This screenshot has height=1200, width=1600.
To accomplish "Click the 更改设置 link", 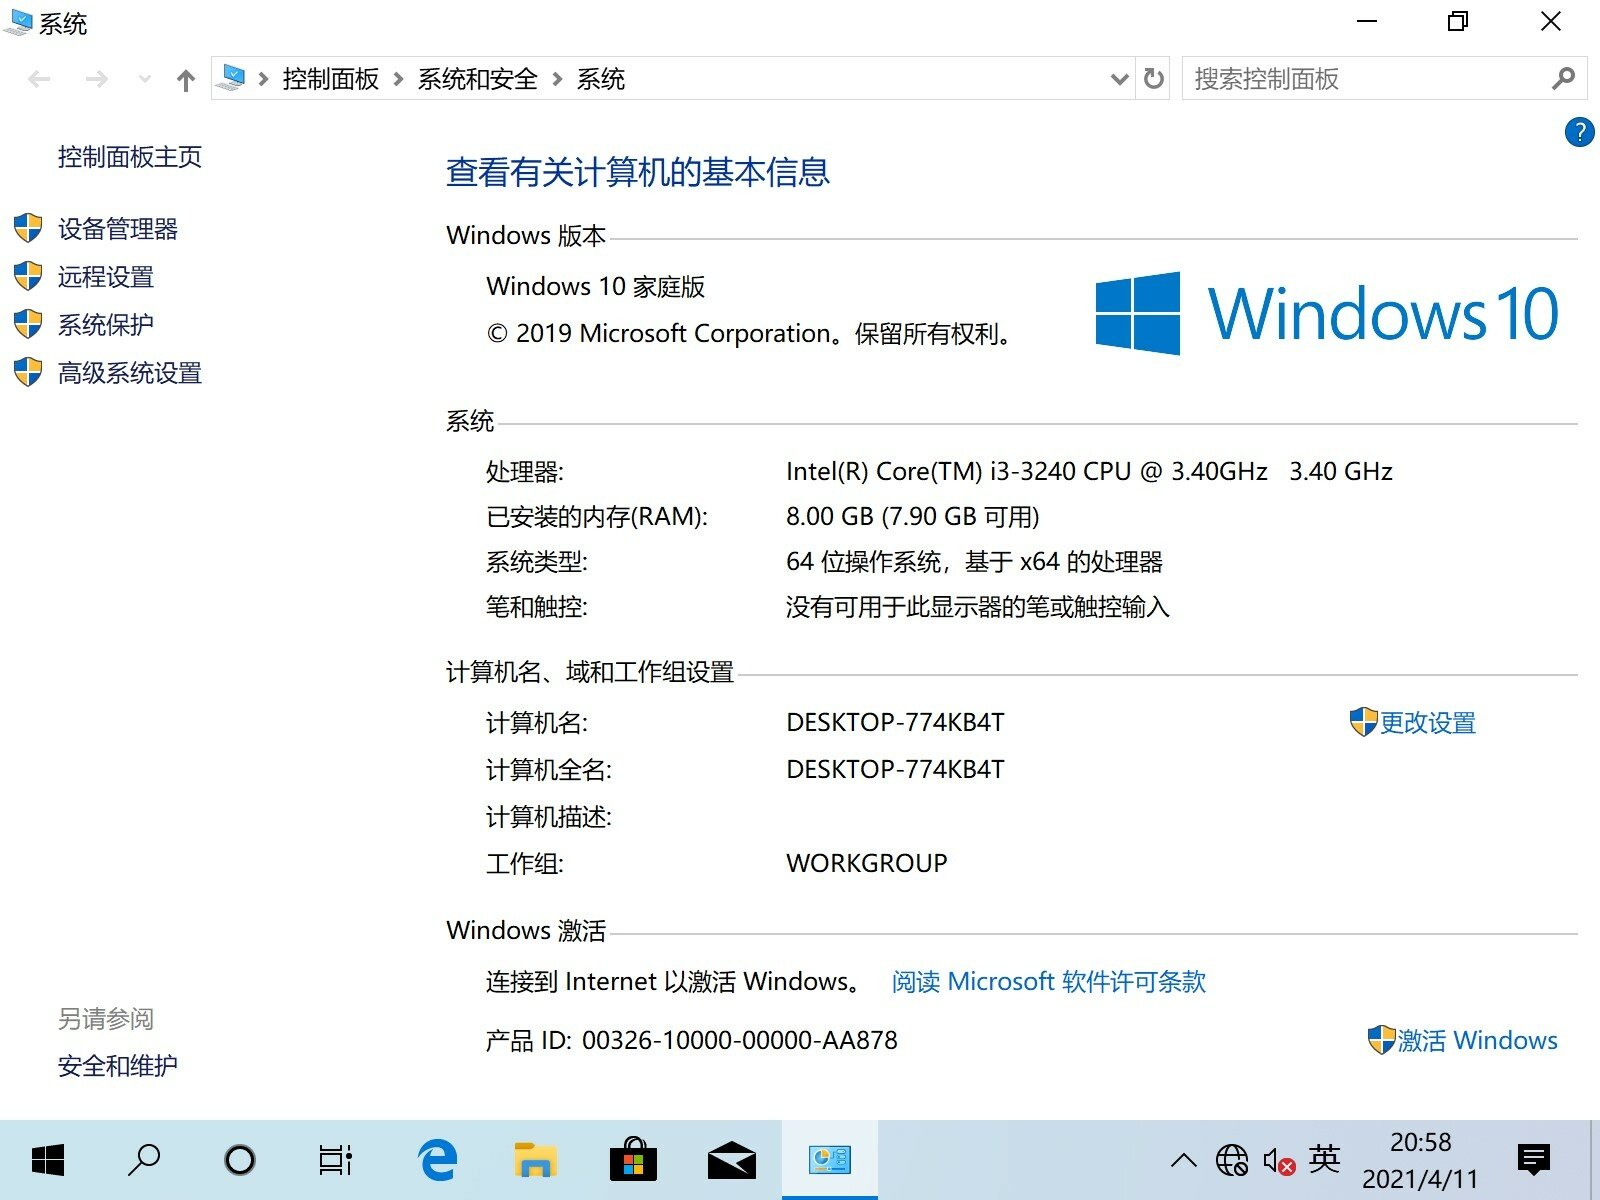I will pyautogui.click(x=1426, y=723).
